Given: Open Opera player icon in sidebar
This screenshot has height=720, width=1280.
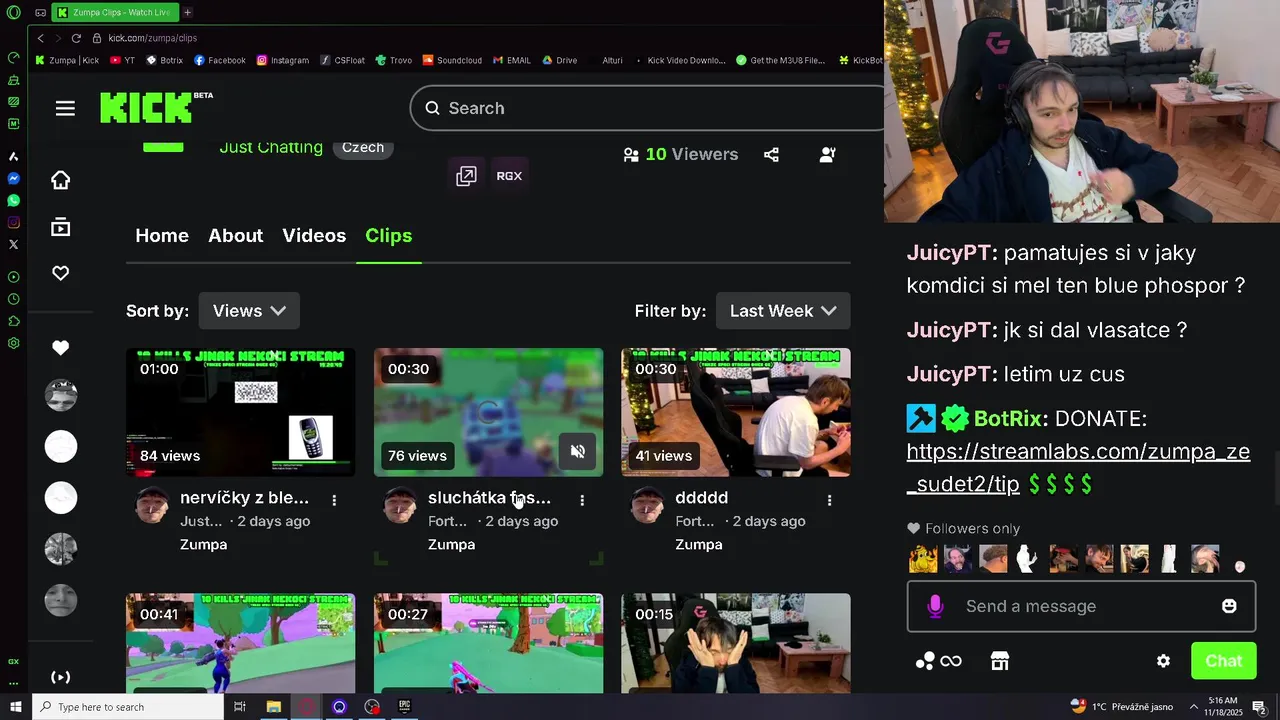Looking at the screenshot, I should point(14,277).
